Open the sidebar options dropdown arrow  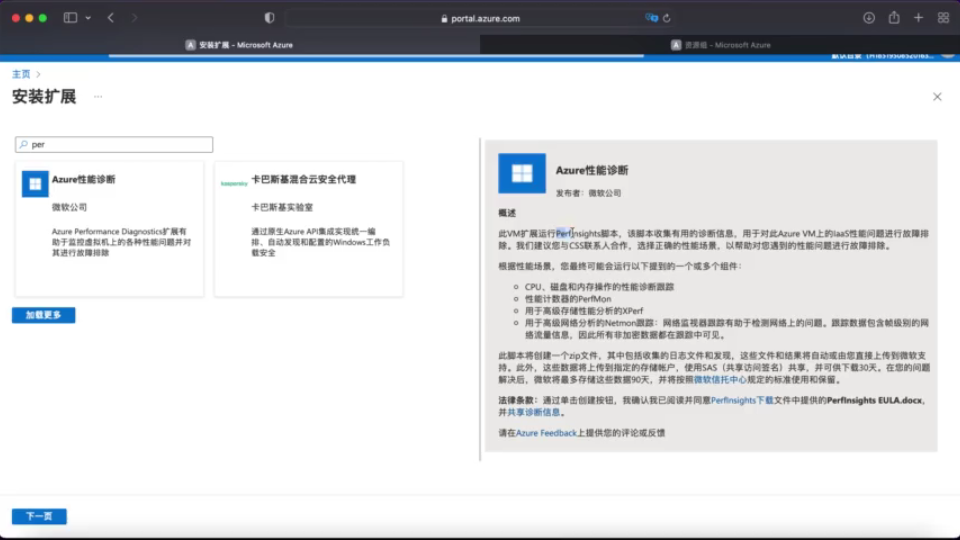tap(88, 18)
